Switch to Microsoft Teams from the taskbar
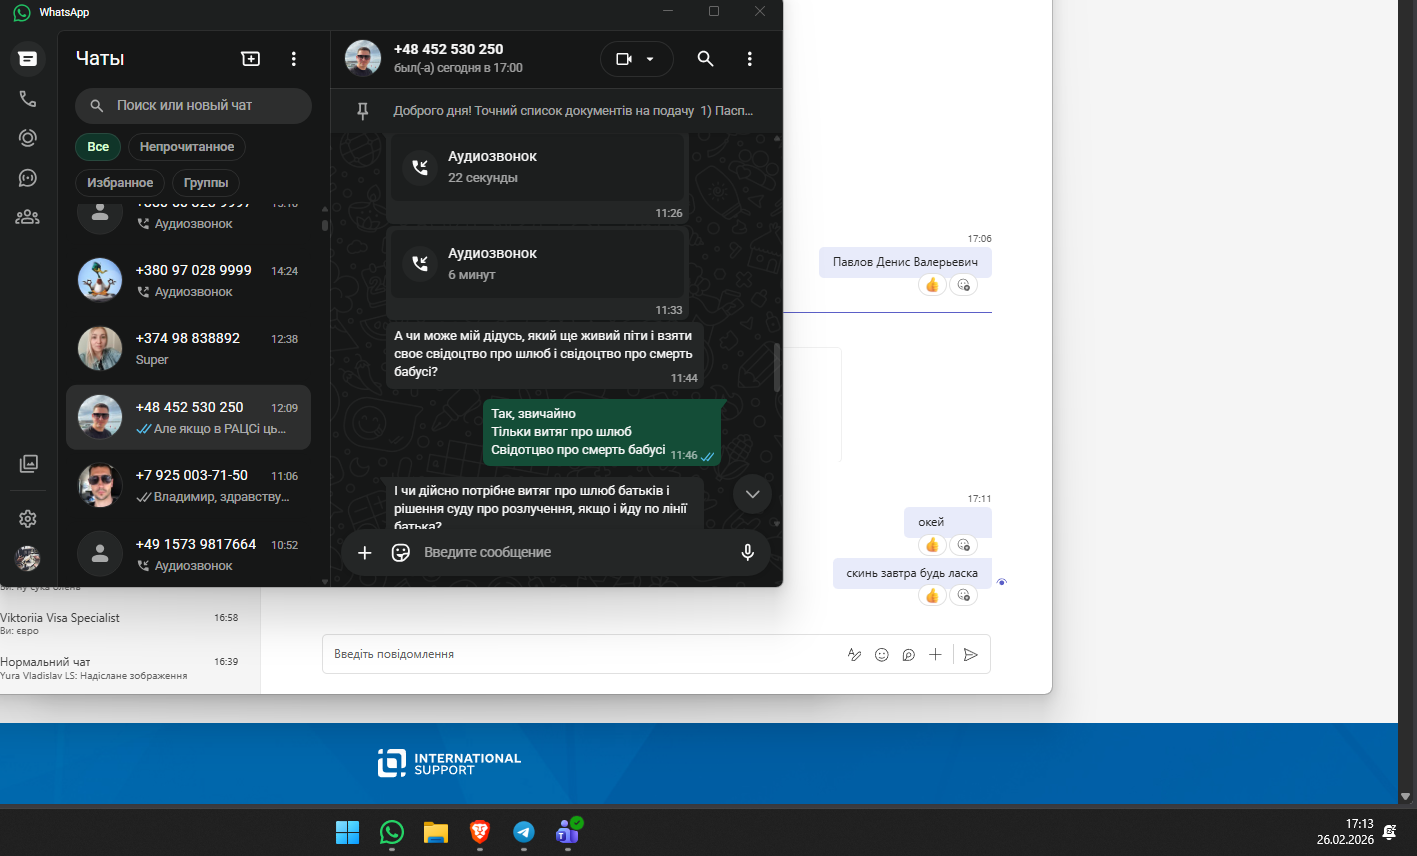Image resolution: width=1417 pixels, height=856 pixels. (x=568, y=832)
